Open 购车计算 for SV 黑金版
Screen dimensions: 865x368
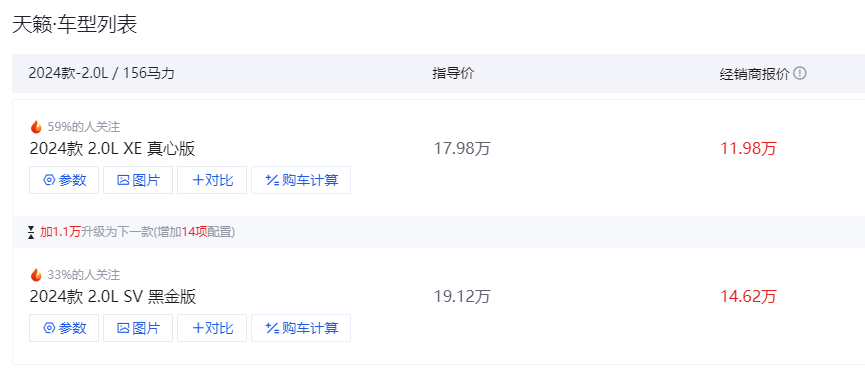point(301,328)
